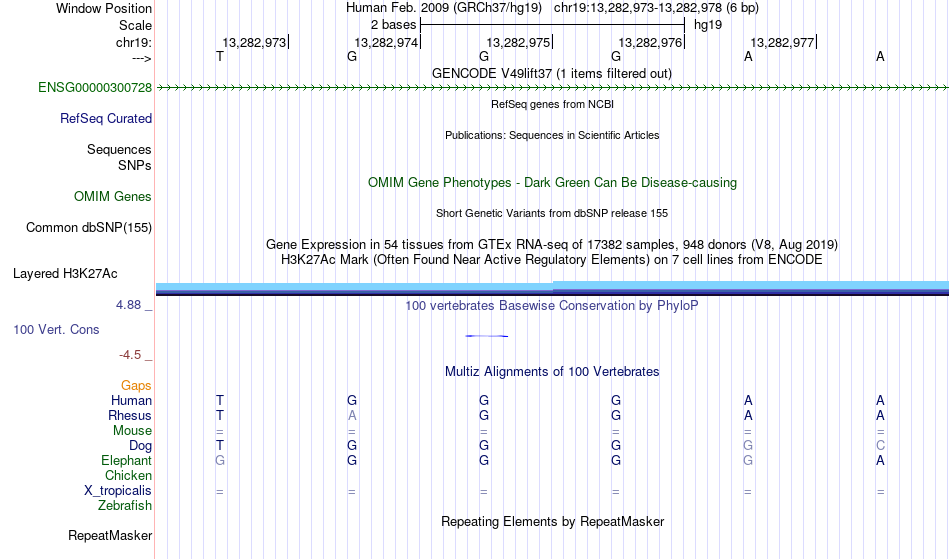Click the faded G in Elephant row's first column
Screen dimensions: 950x559
(x=220, y=461)
